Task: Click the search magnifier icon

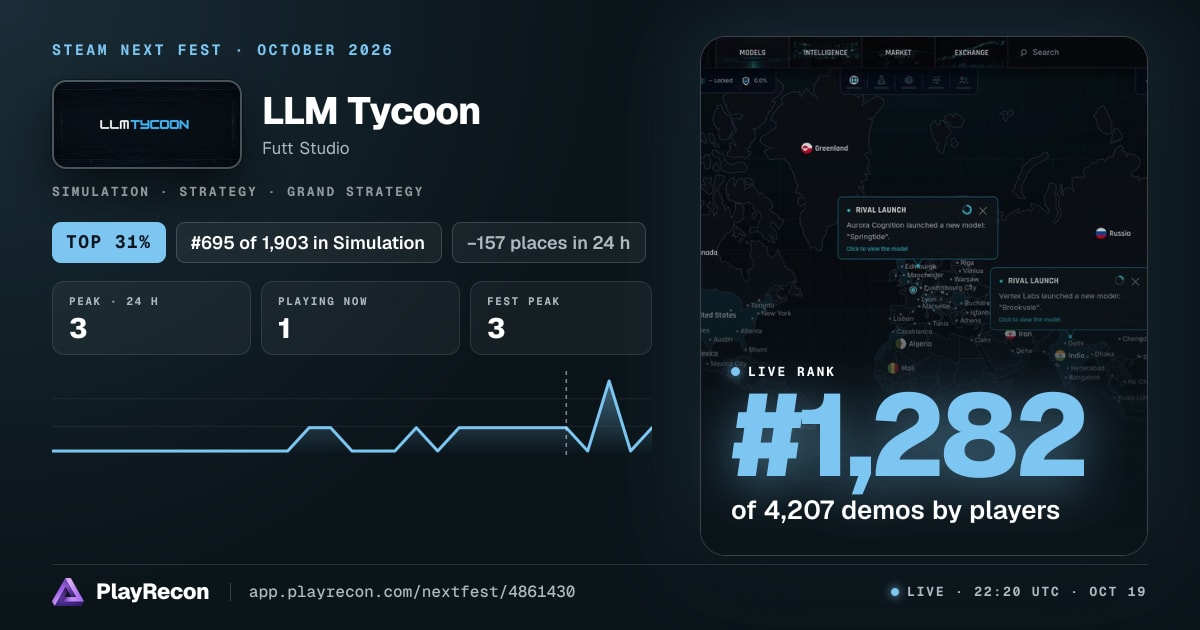Action: point(1023,53)
